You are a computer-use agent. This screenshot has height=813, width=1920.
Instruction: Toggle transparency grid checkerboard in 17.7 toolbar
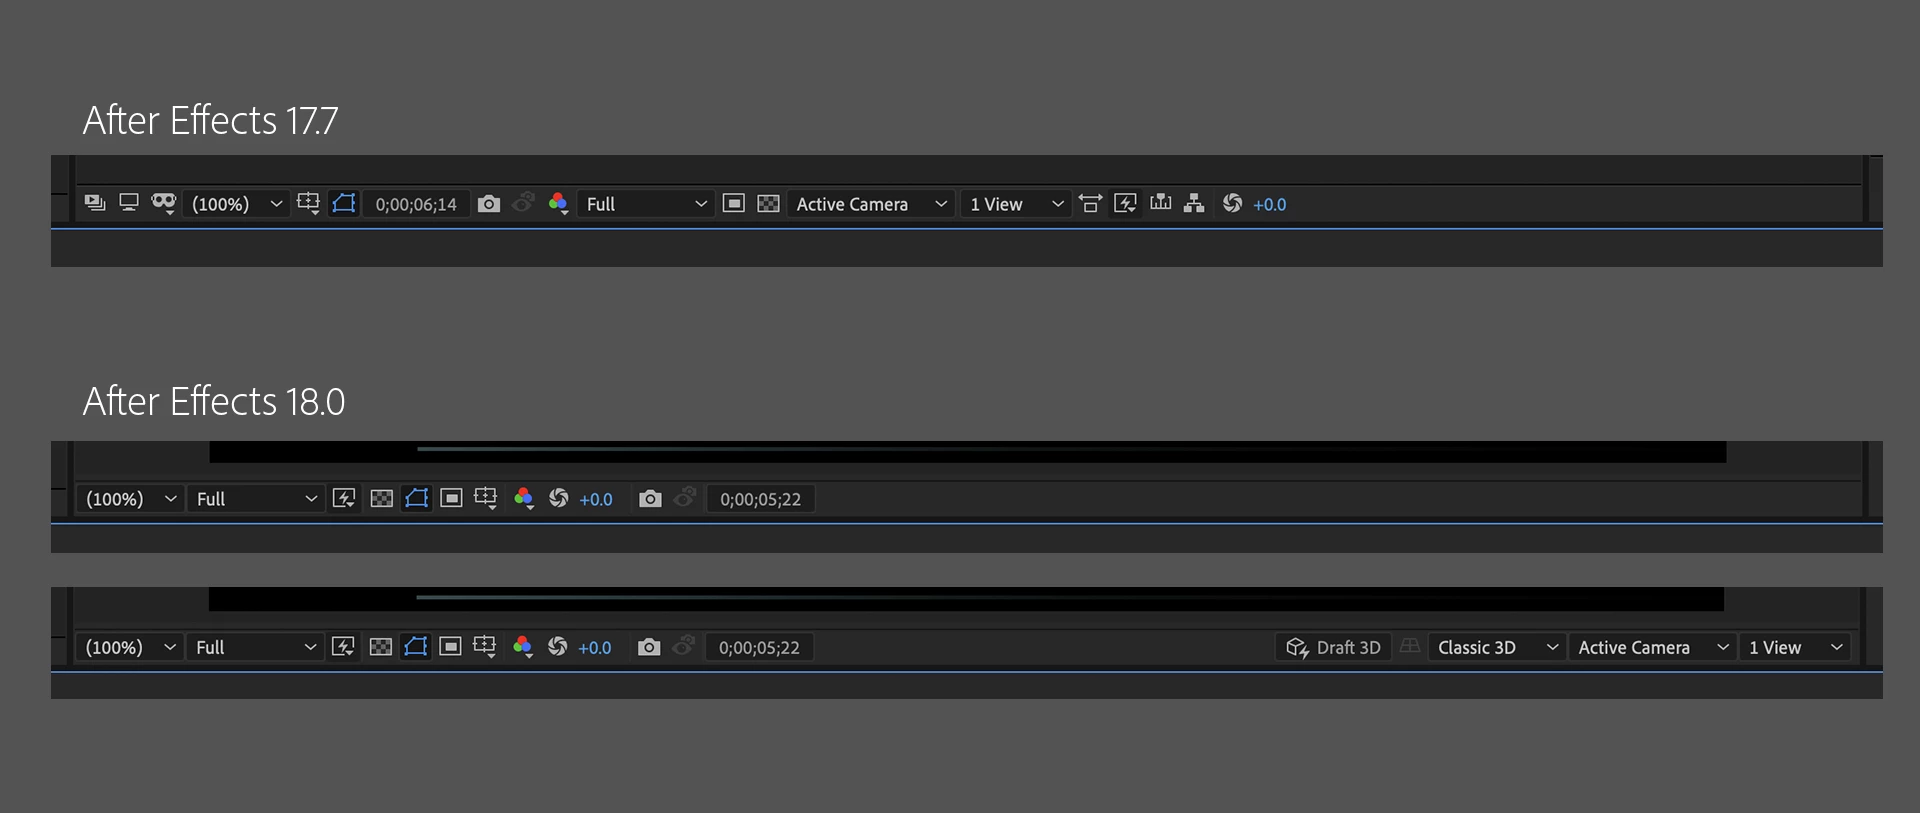tap(768, 204)
